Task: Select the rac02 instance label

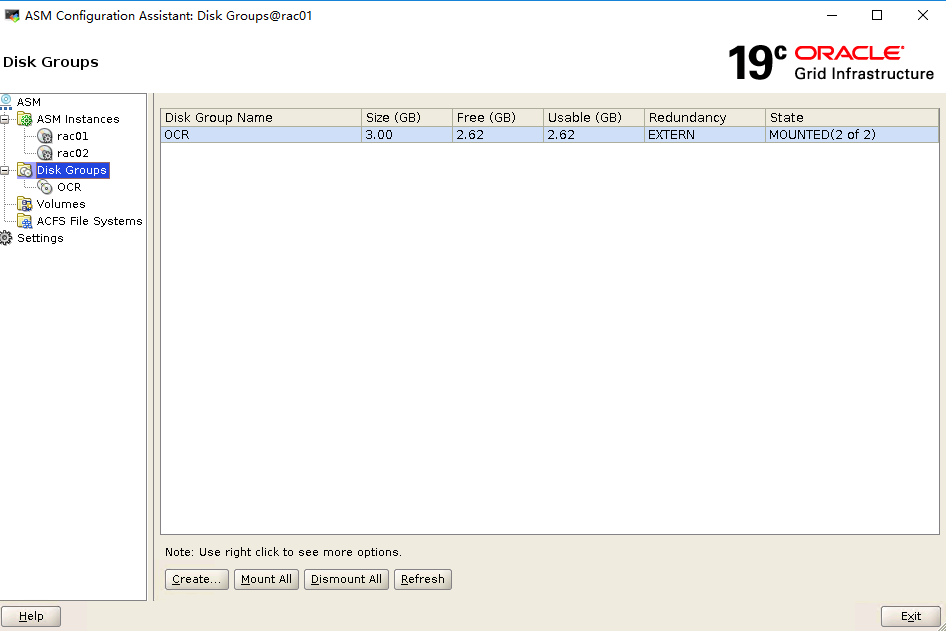Action: coord(73,153)
